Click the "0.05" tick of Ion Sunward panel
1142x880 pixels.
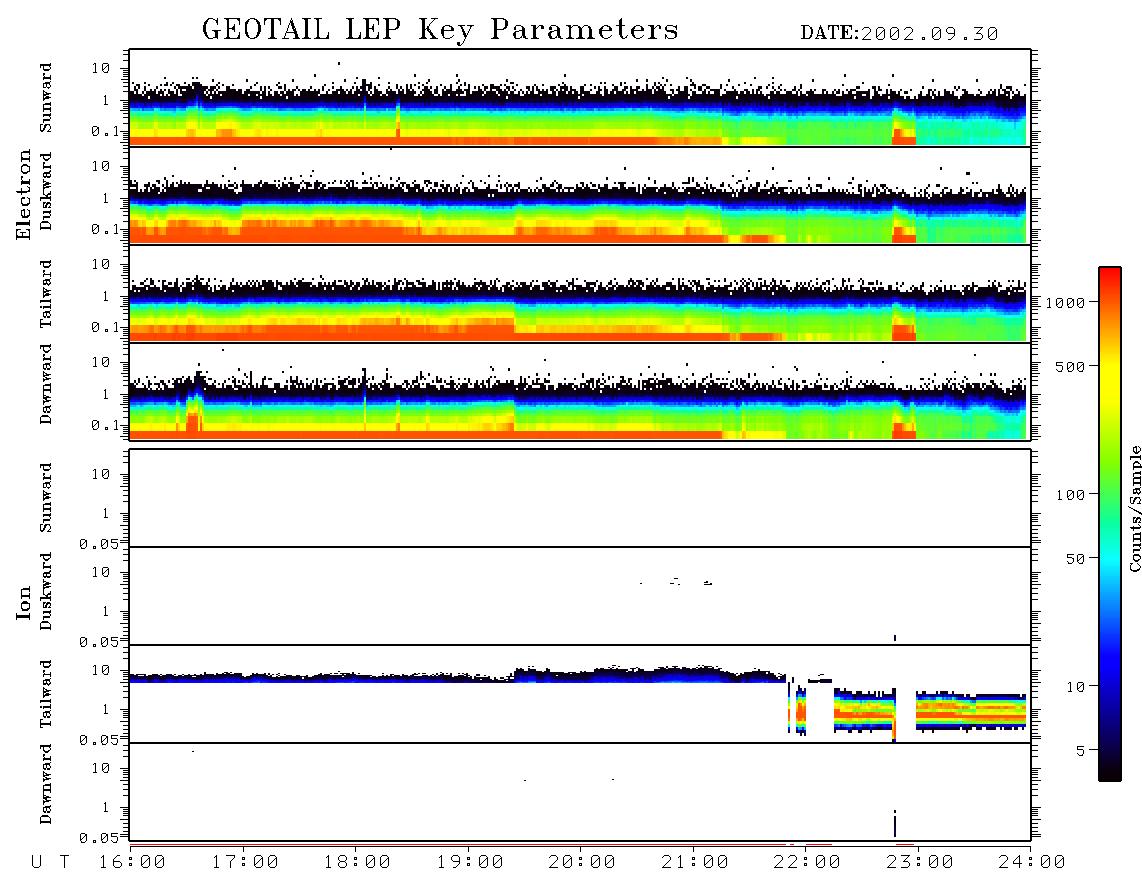coord(98,544)
